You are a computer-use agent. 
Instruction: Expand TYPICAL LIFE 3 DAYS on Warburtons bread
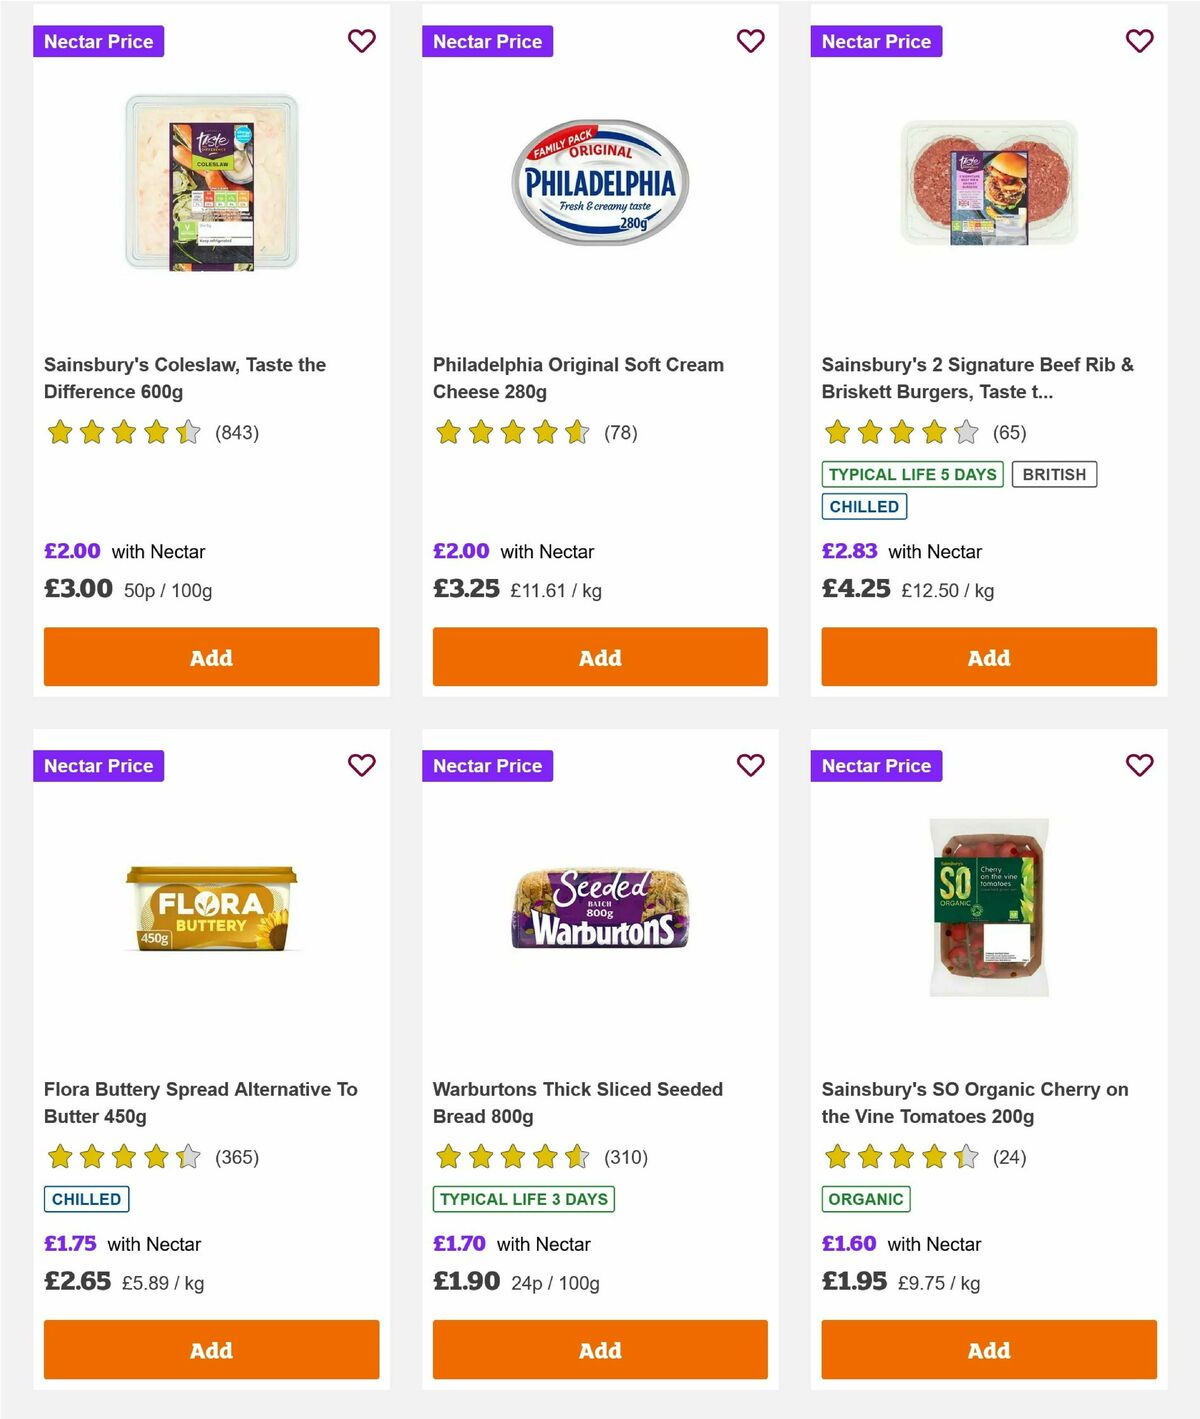tap(524, 1198)
